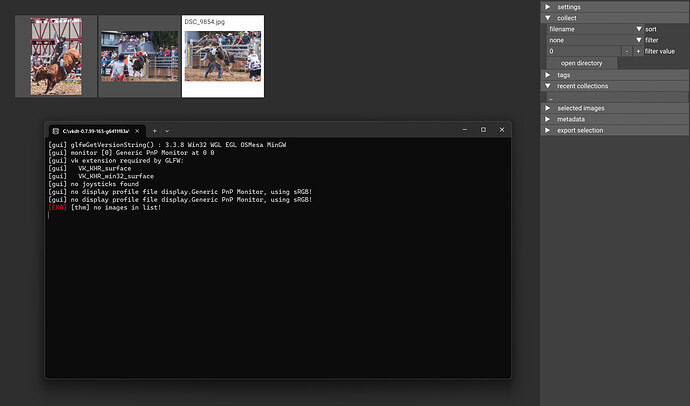Screen dimensions: 690x406
Task: Minimize the terminal window
Action: tap(465, 130)
